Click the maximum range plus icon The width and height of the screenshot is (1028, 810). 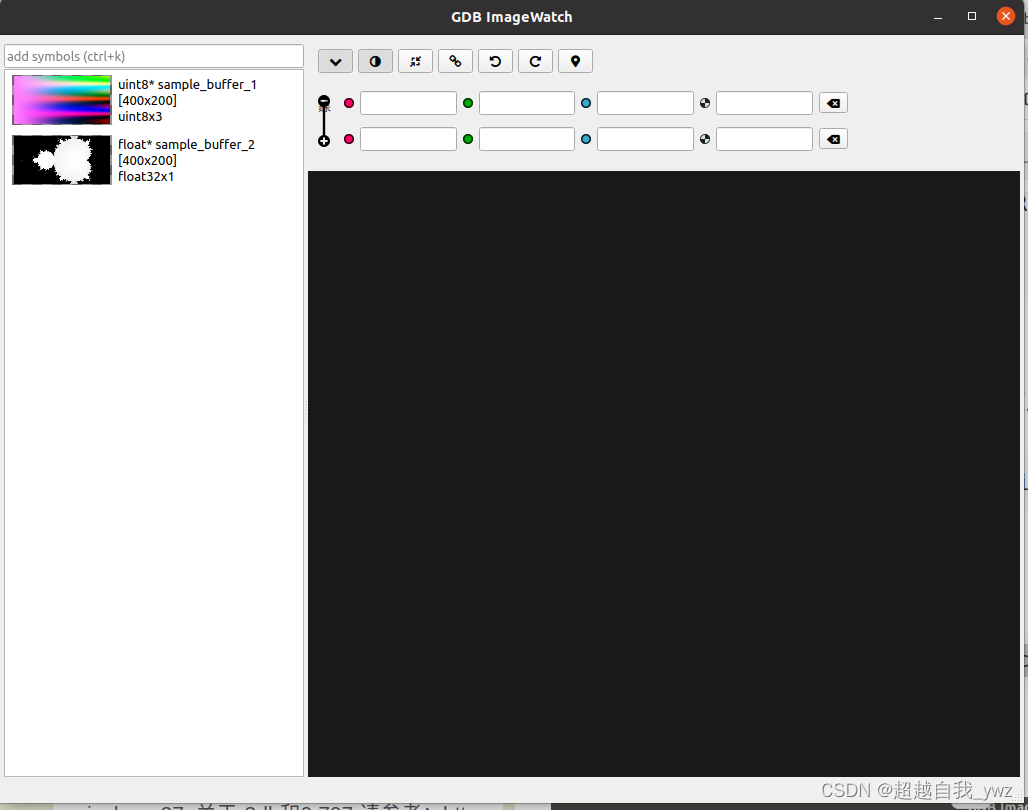[324, 141]
